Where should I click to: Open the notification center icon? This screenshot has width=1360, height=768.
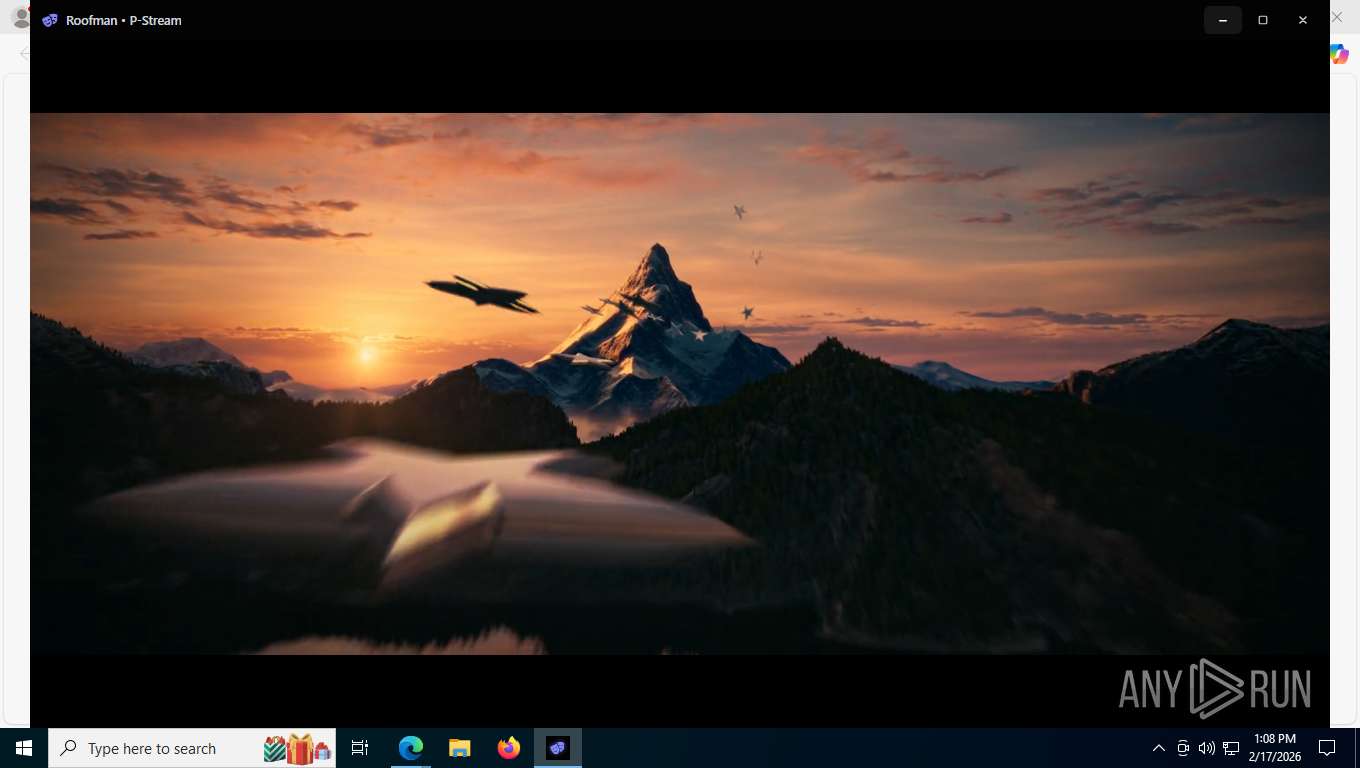coord(1327,748)
